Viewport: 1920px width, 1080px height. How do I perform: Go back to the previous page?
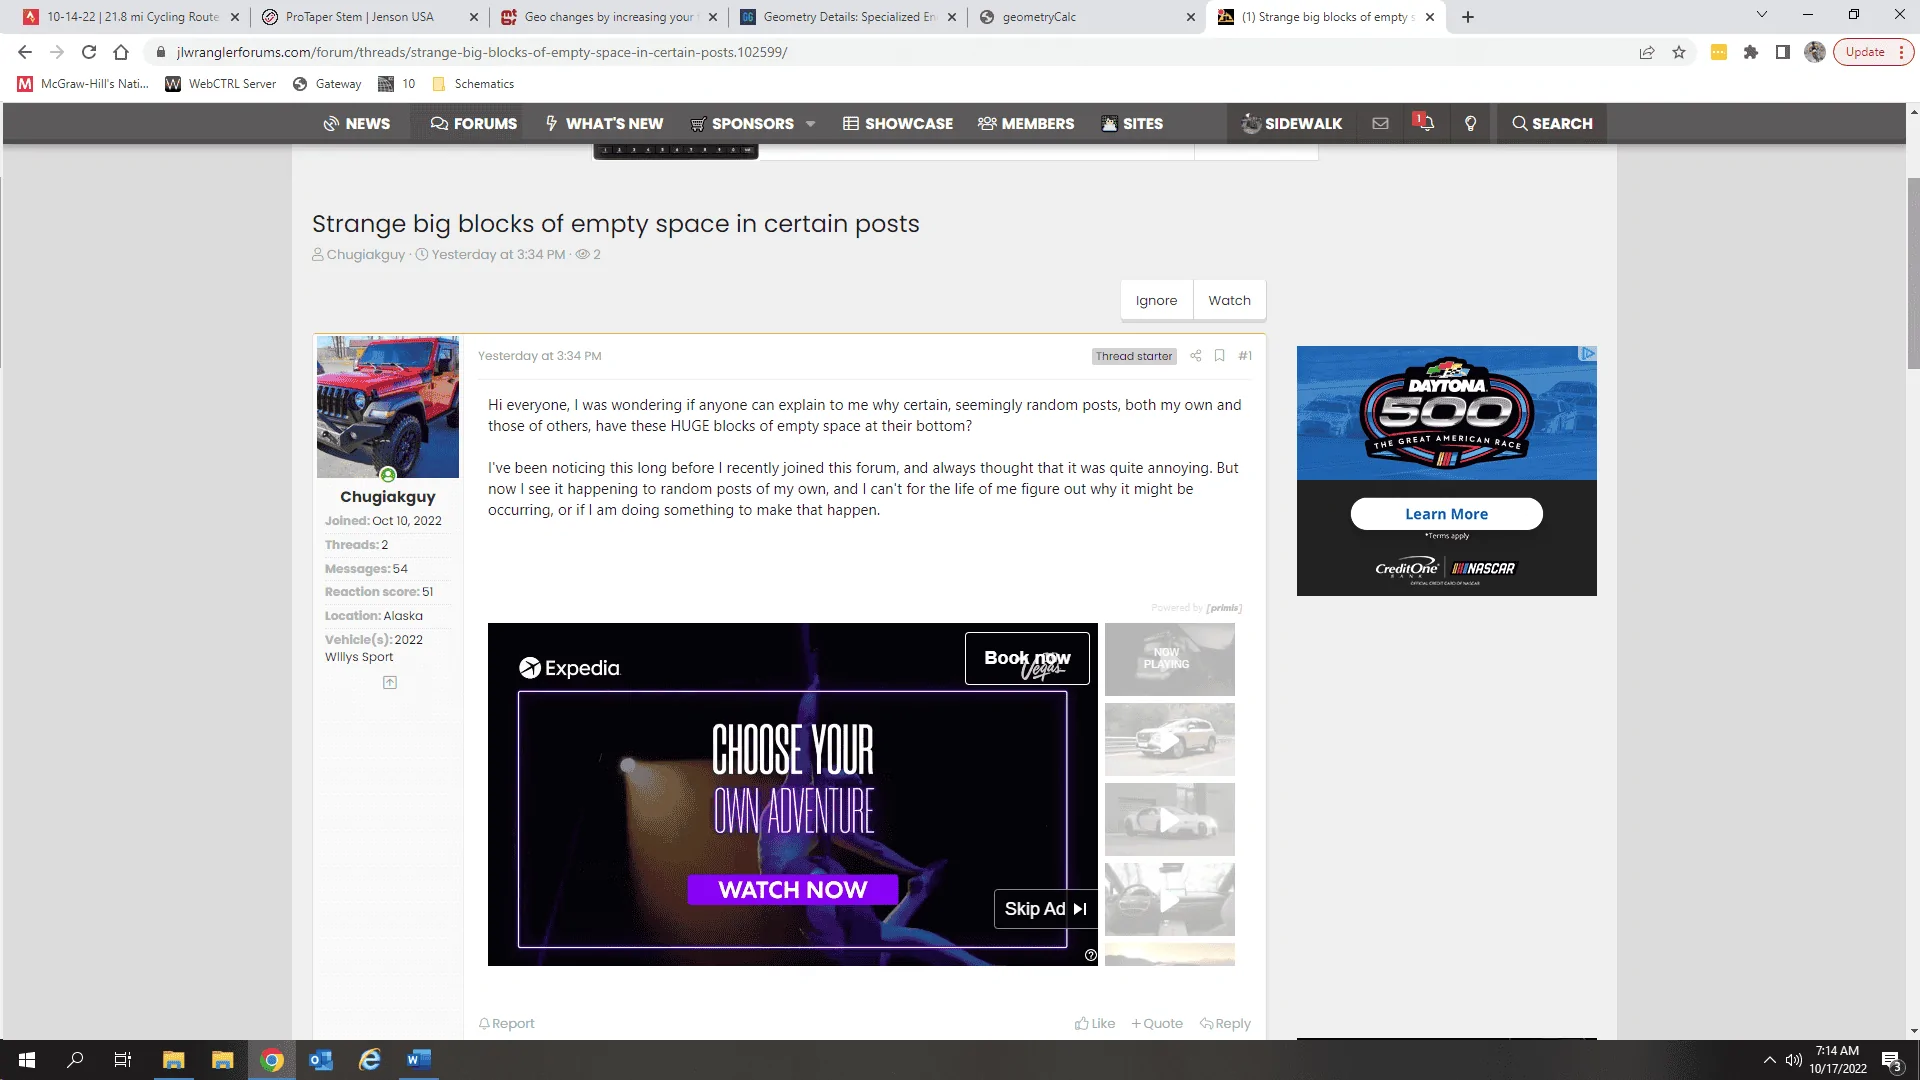pyautogui.click(x=25, y=52)
